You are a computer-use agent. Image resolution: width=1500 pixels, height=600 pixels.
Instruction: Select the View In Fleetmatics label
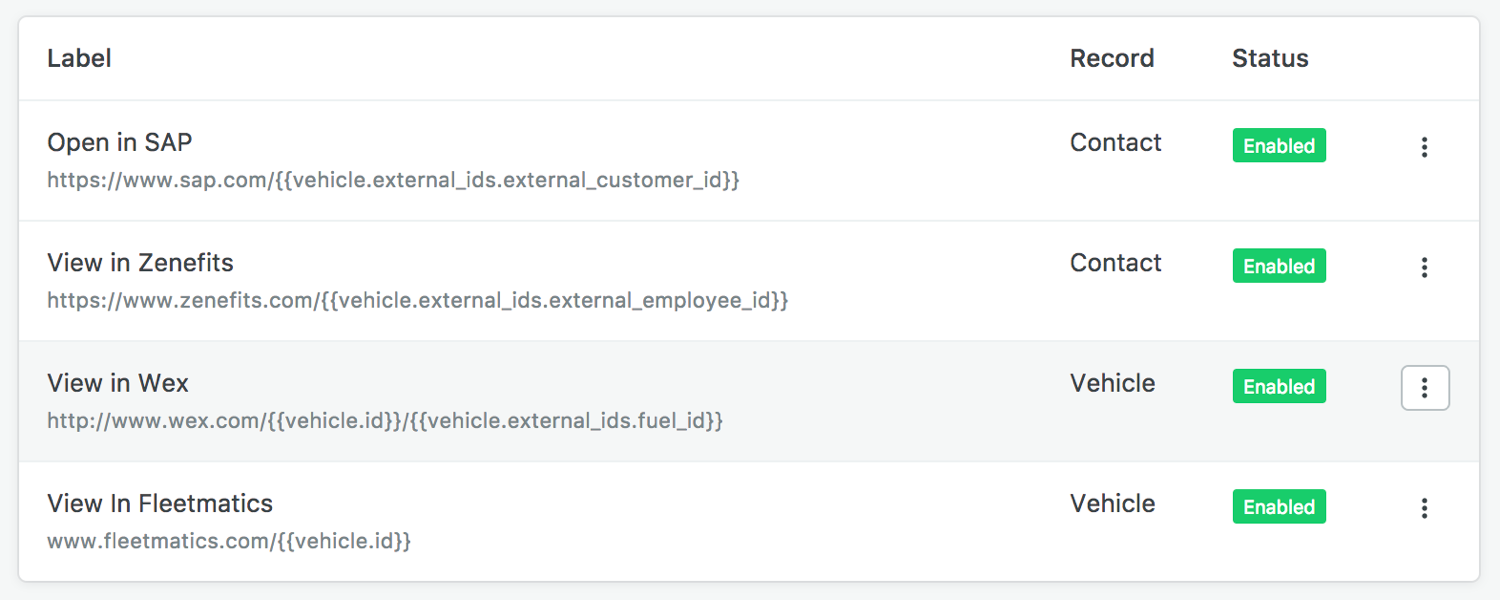tap(159, 503)
